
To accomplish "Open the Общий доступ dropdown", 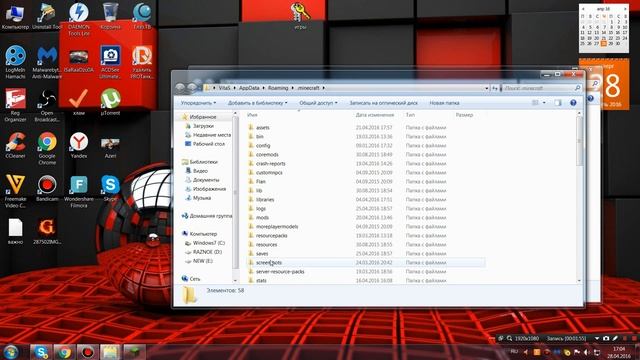I will coord(318,103).
